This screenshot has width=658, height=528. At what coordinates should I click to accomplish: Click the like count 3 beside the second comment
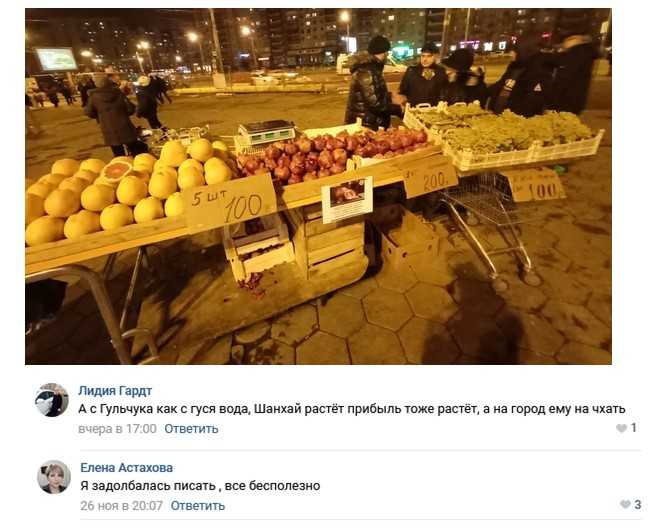(638, 504)
